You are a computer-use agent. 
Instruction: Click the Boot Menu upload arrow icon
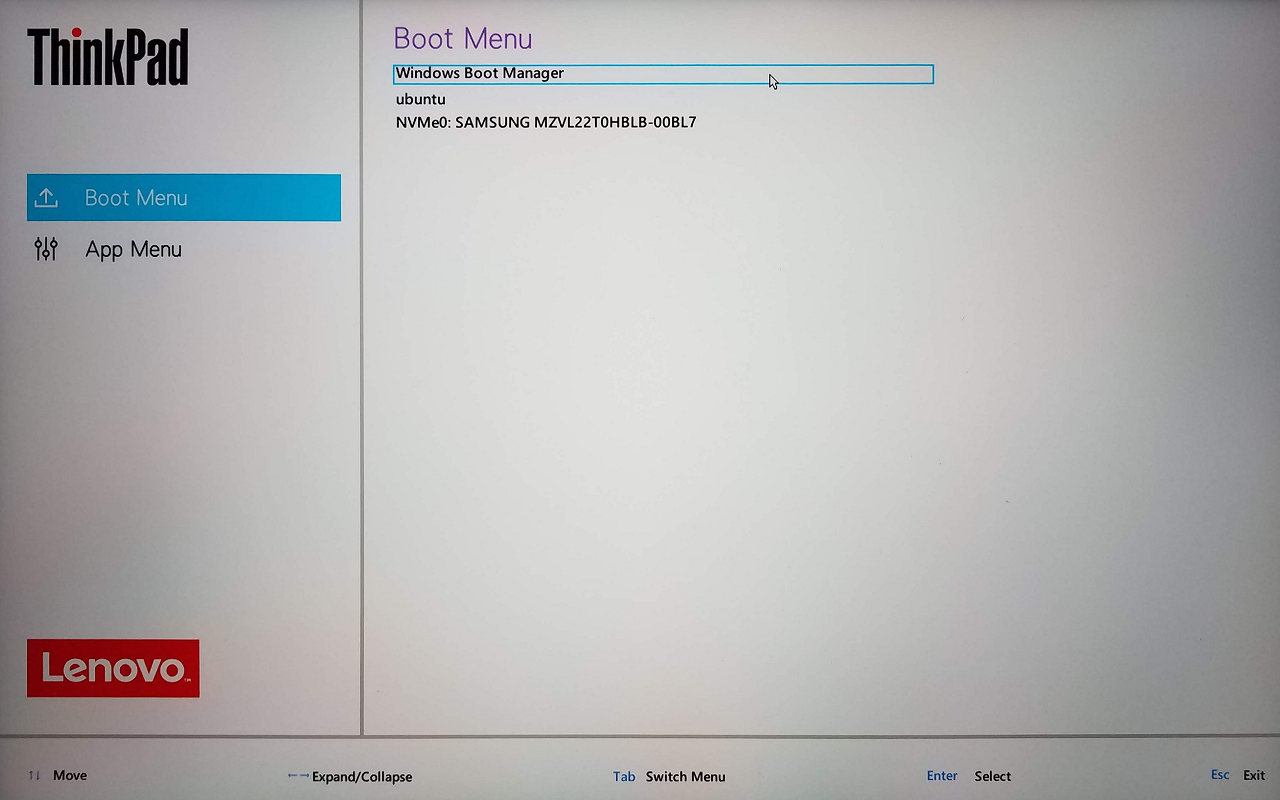click(46, 198)
